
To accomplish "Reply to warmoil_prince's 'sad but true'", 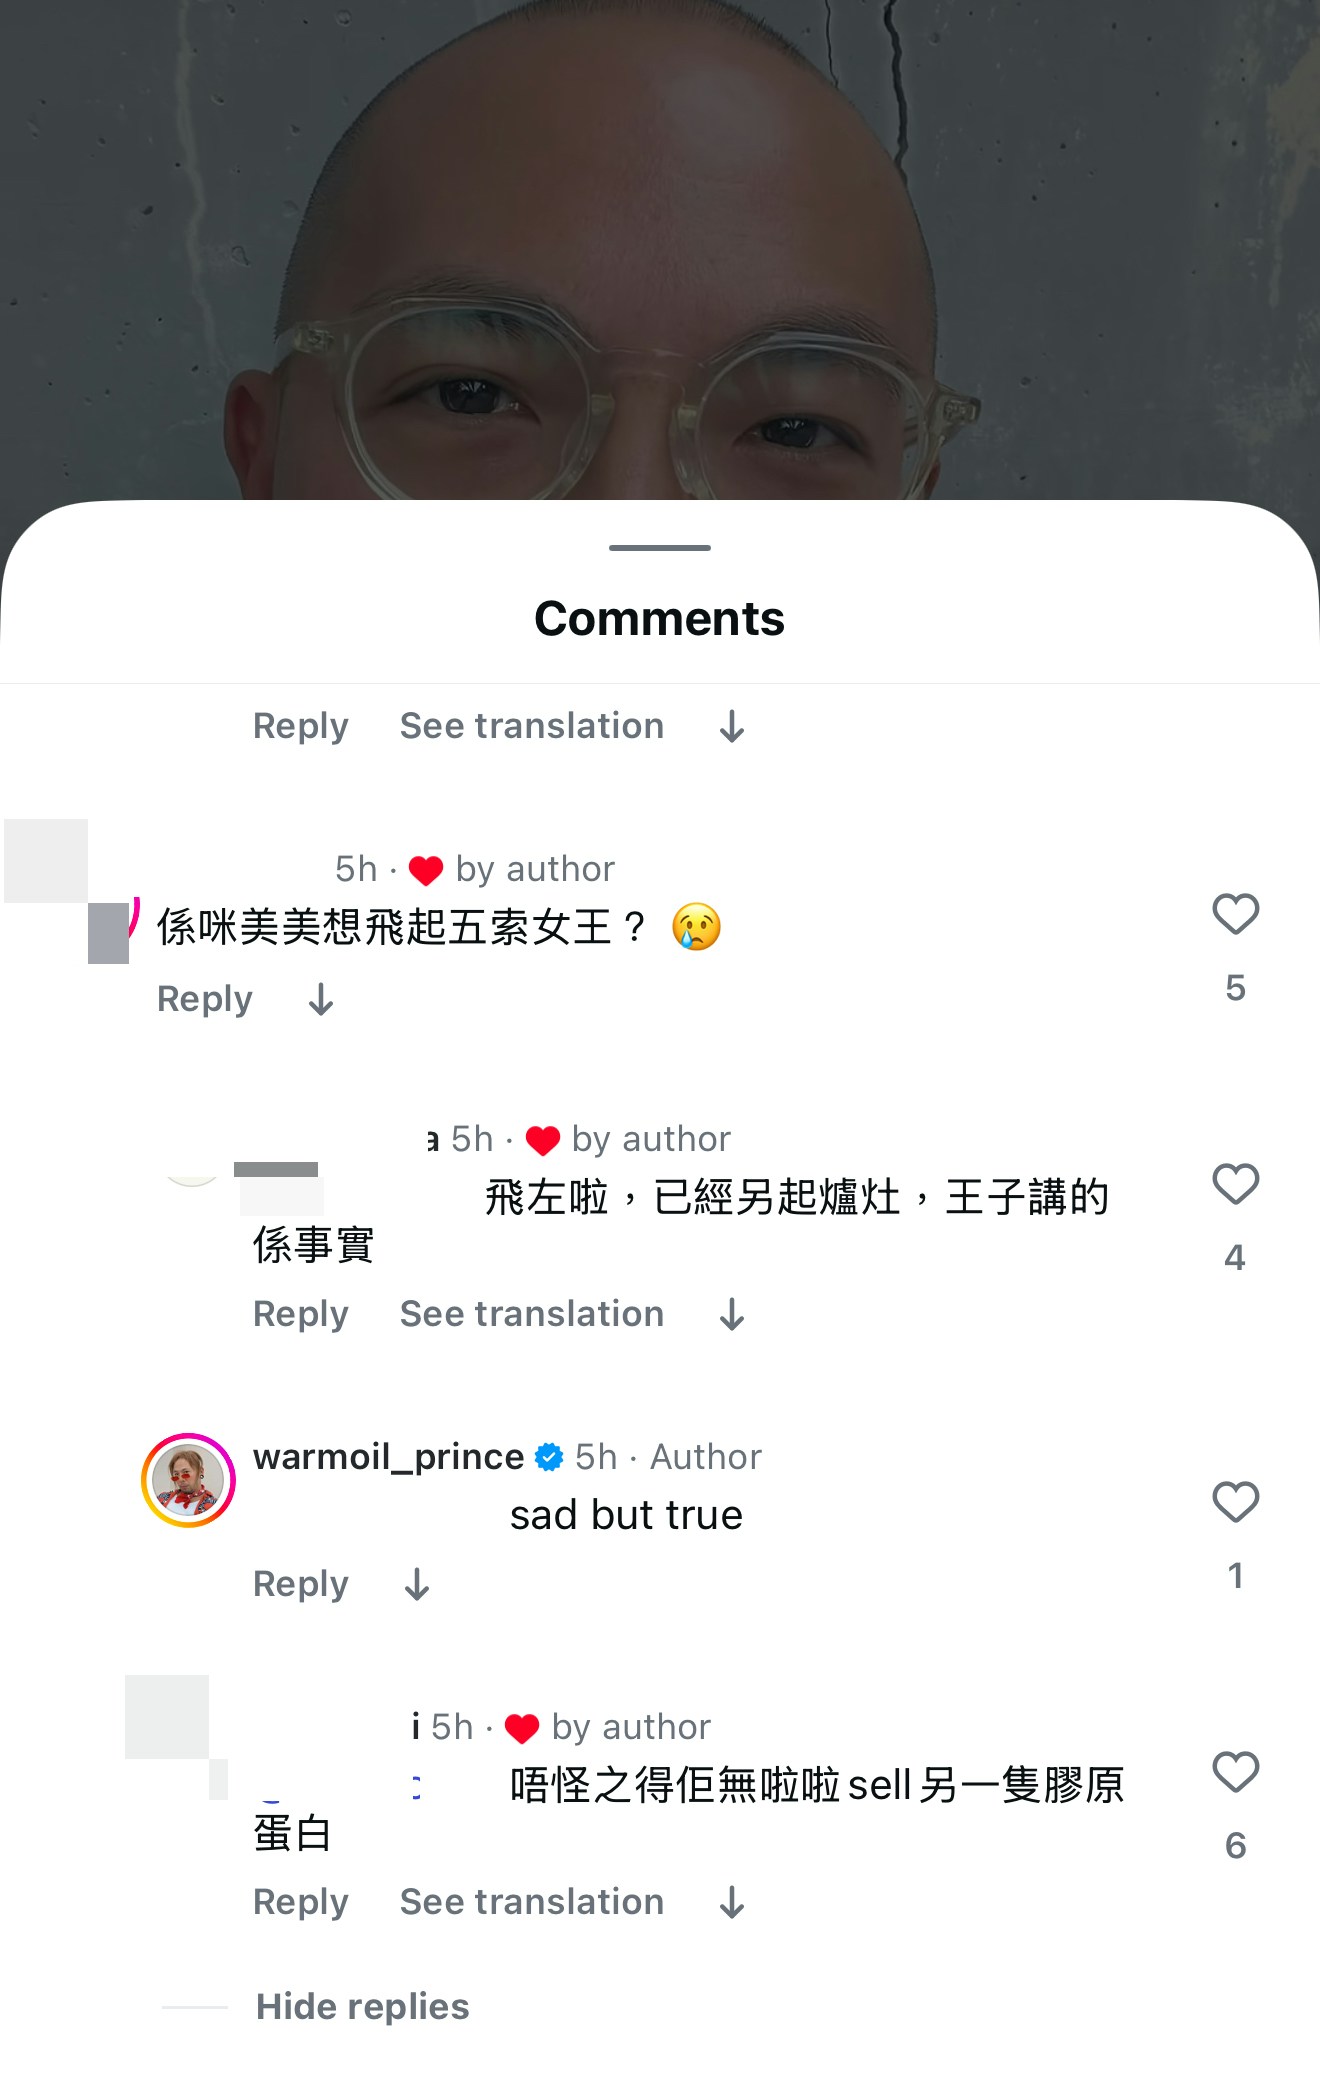I will [x=301, y=1584].
